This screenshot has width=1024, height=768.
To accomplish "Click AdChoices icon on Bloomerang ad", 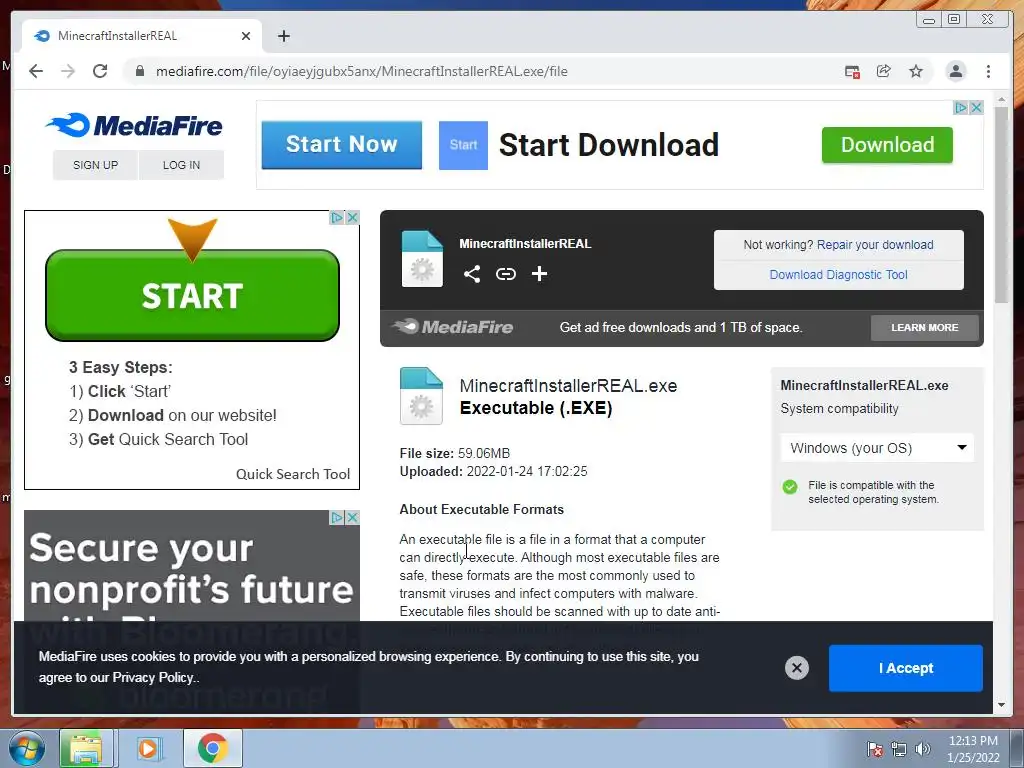I will tap(336, 517).
